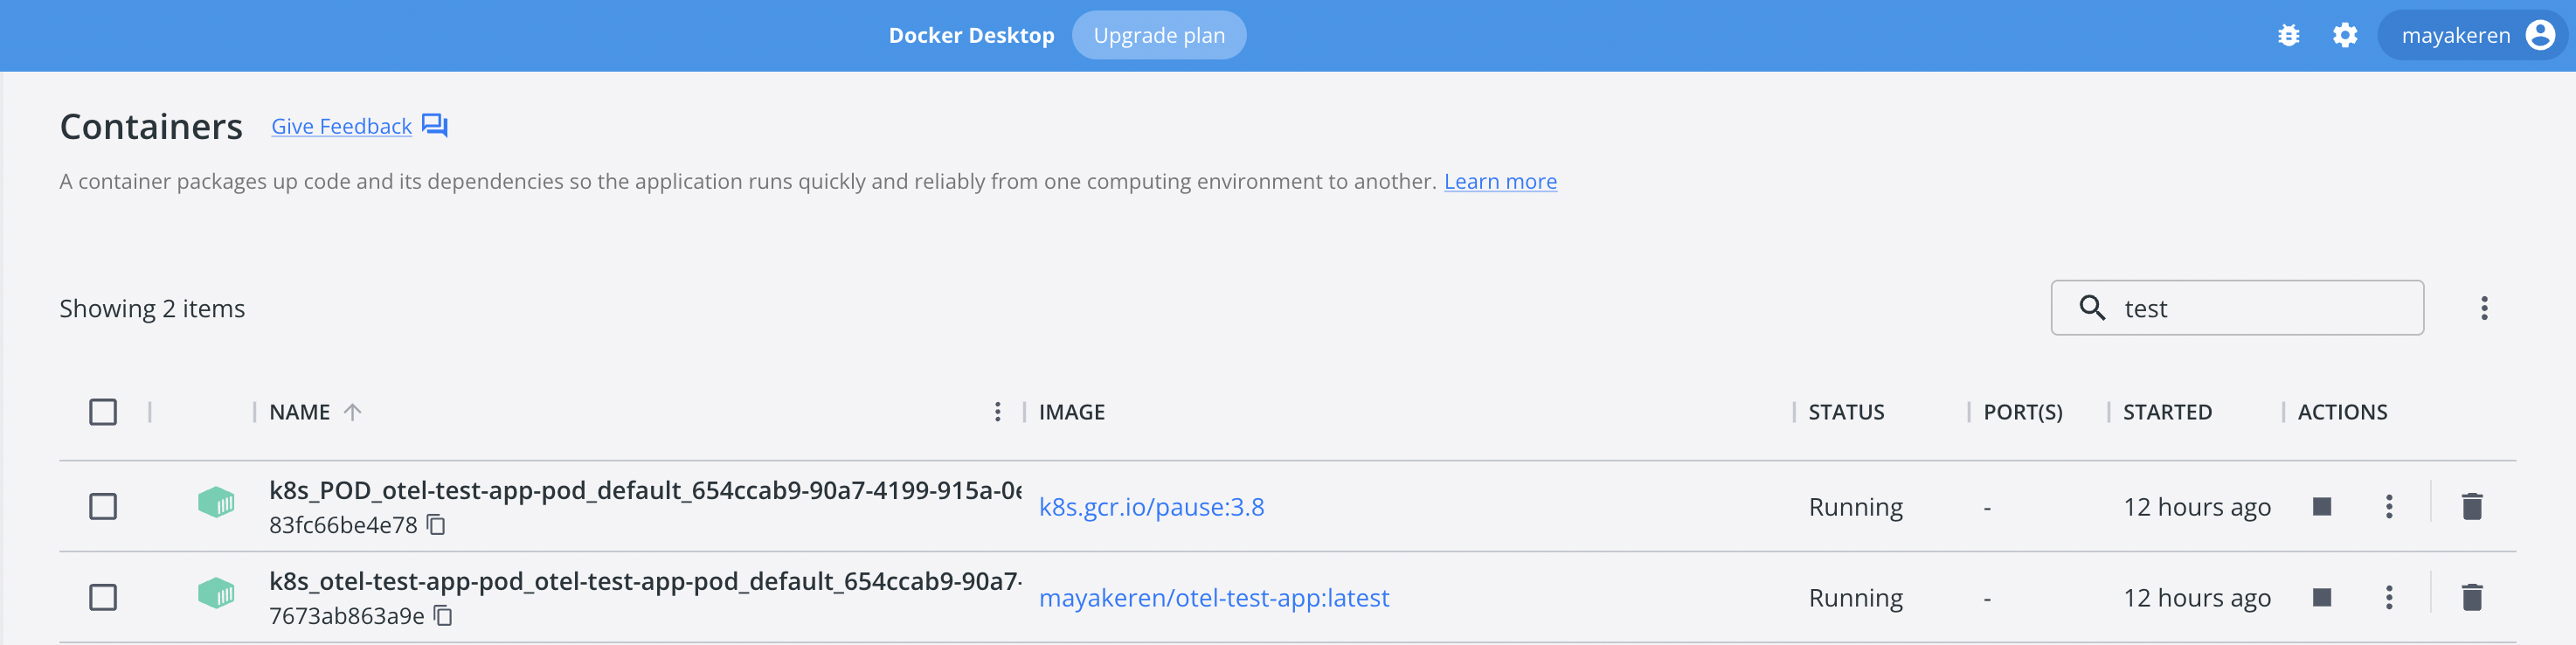Viewport: 2576px width, 645px height.
Task: Stop the mayakeren/otel-test-app container
Action: coord(2322,597)
